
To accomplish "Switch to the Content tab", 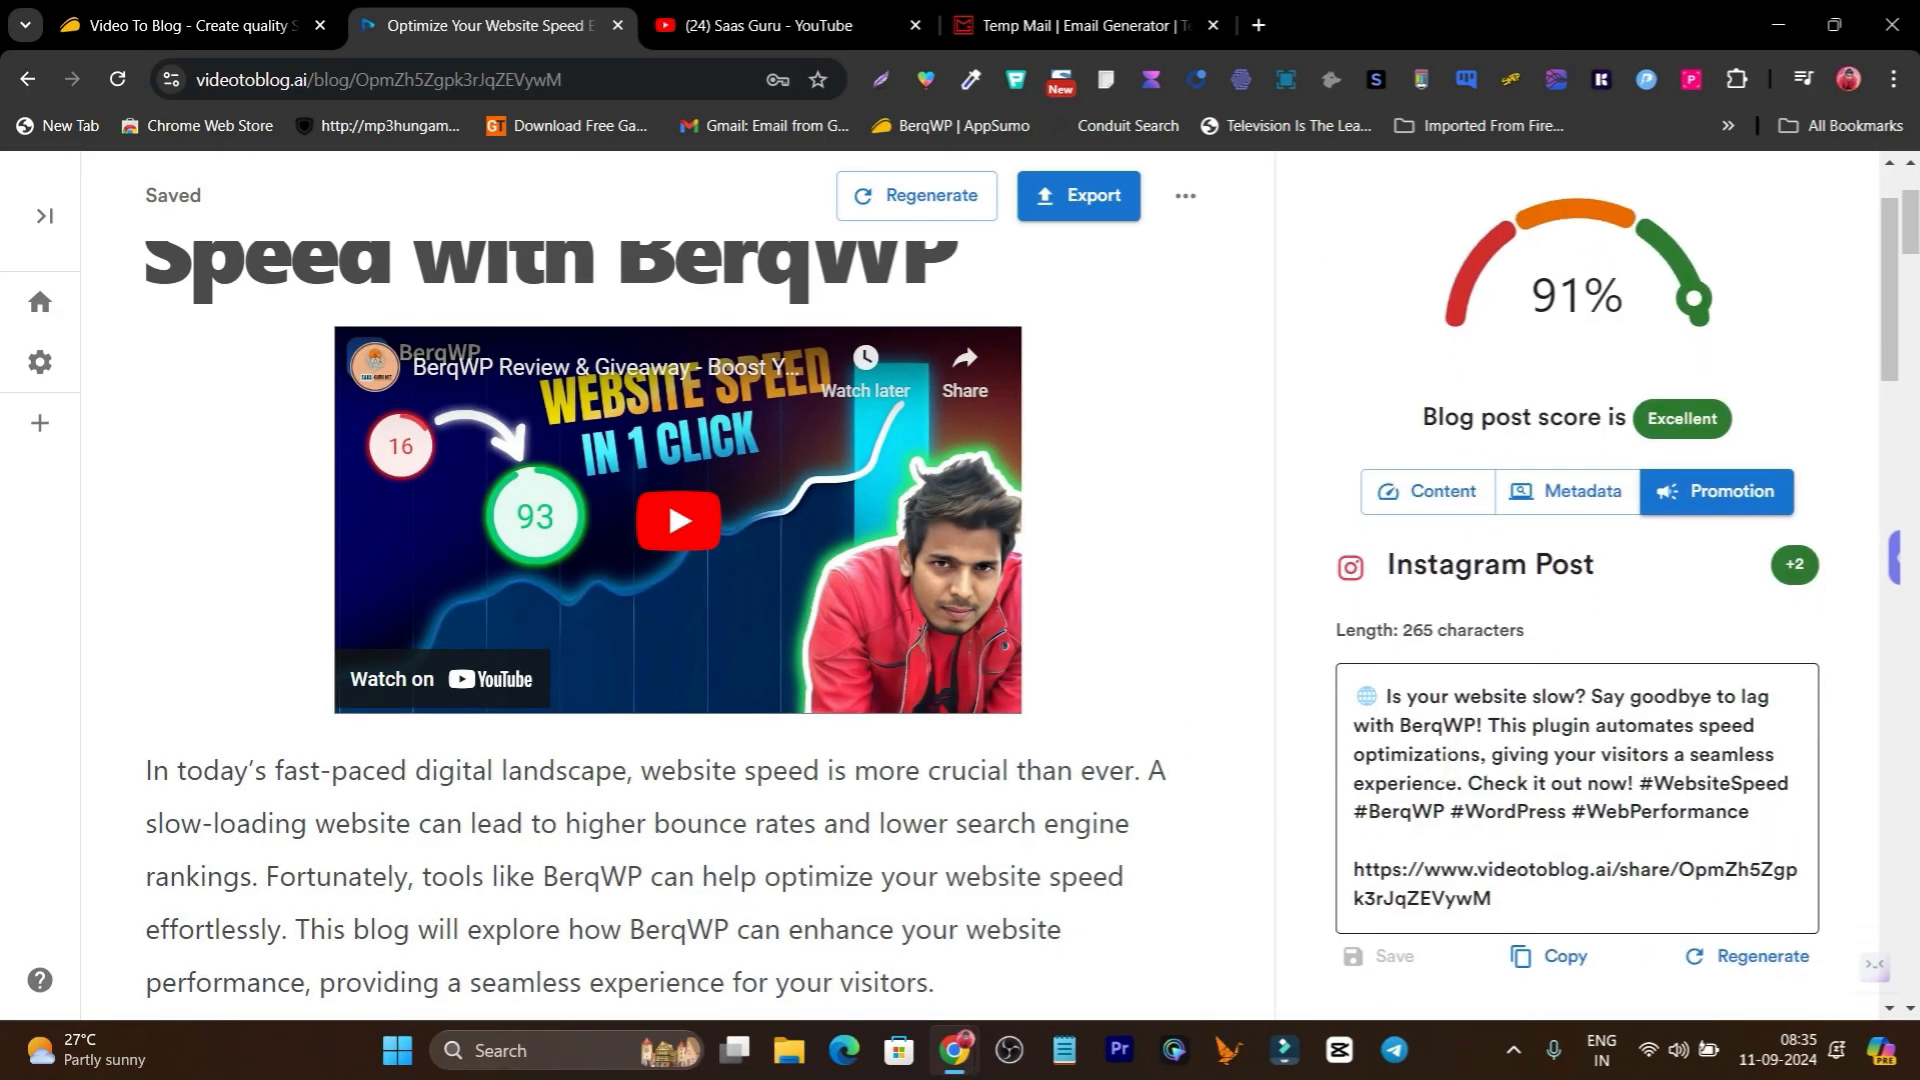I will pyautogui.click(x=1428, y=491).
